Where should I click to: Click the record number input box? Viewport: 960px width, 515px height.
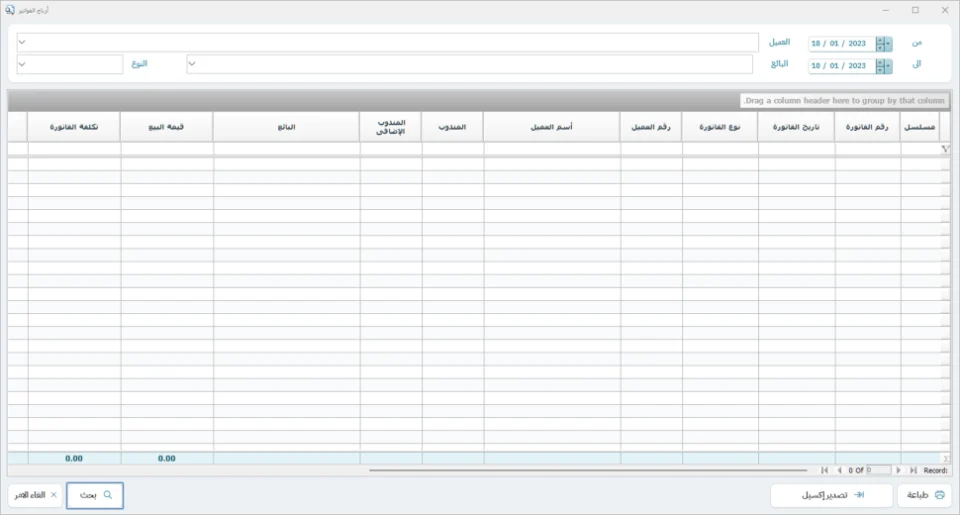tap(879, 470)
